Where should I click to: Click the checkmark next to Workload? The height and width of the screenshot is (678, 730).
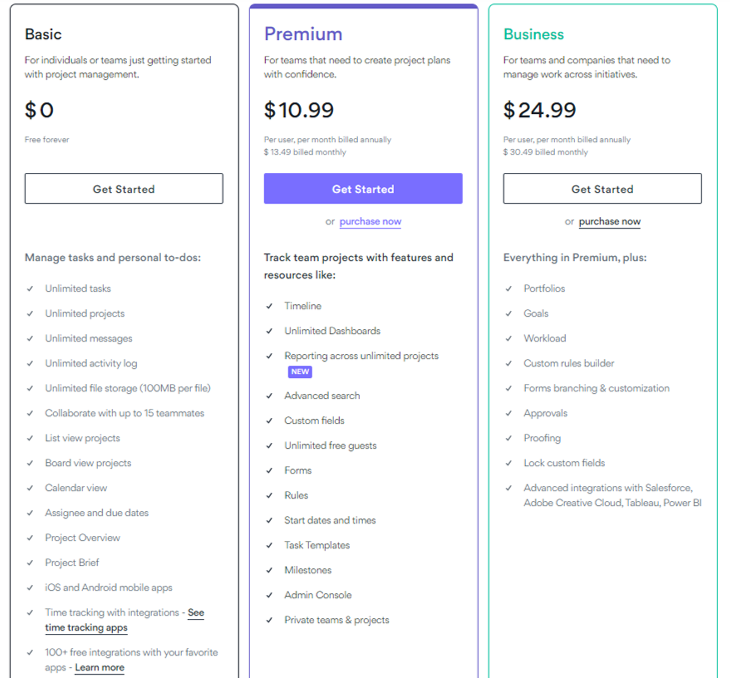509,338
